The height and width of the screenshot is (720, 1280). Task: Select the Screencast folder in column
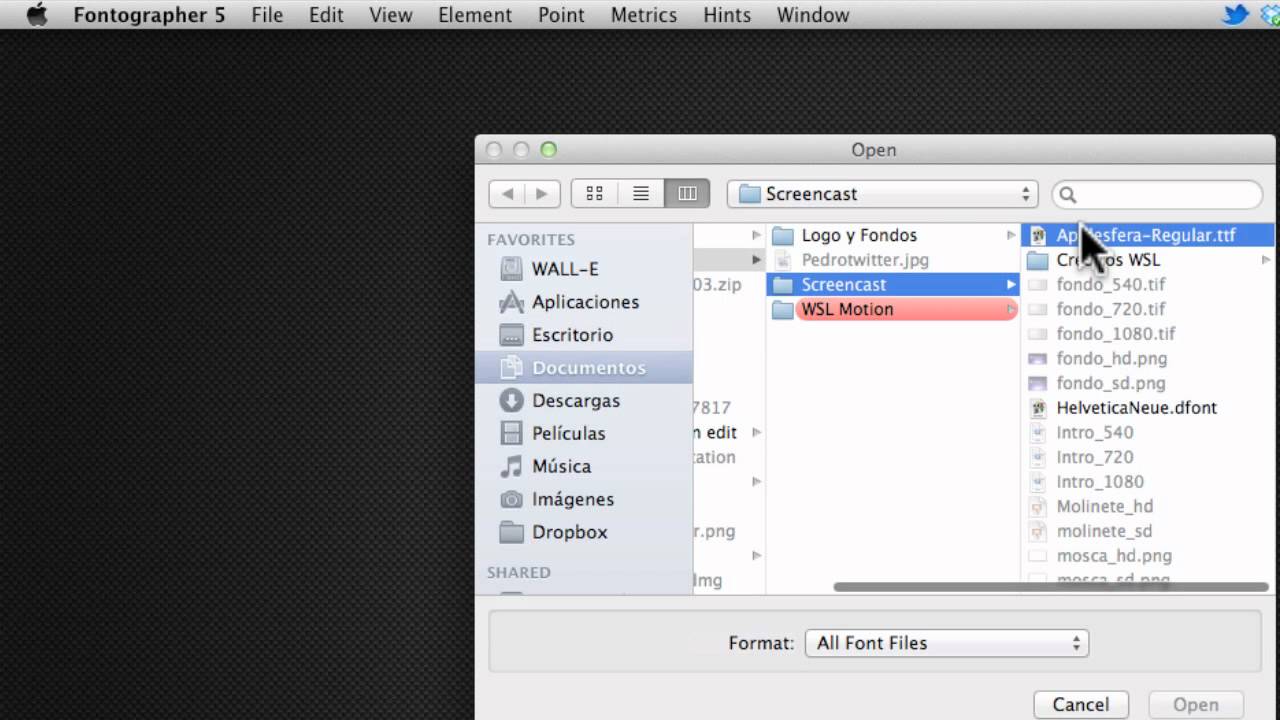coord(893,284)
